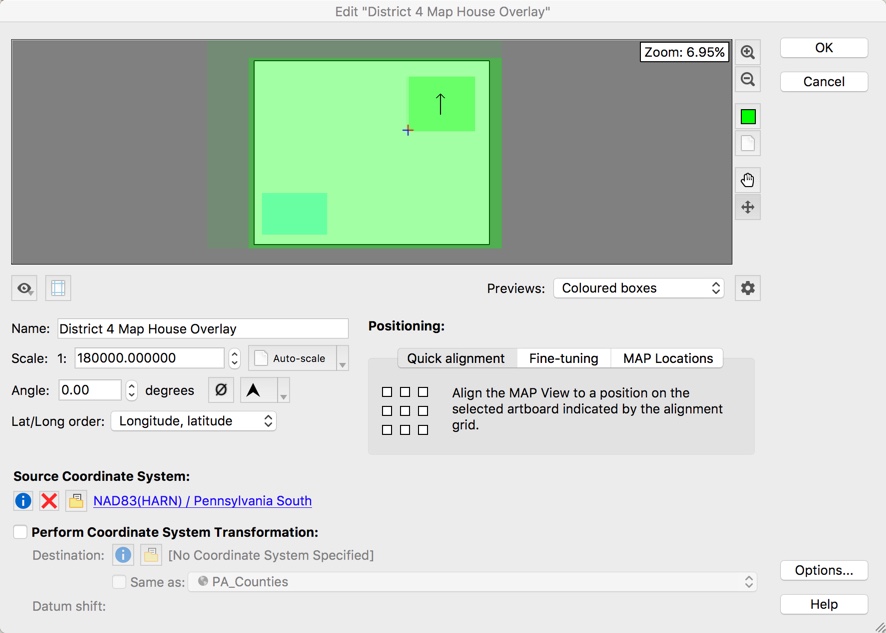Toggle the eye visibility button under preview

click(24, 288)
